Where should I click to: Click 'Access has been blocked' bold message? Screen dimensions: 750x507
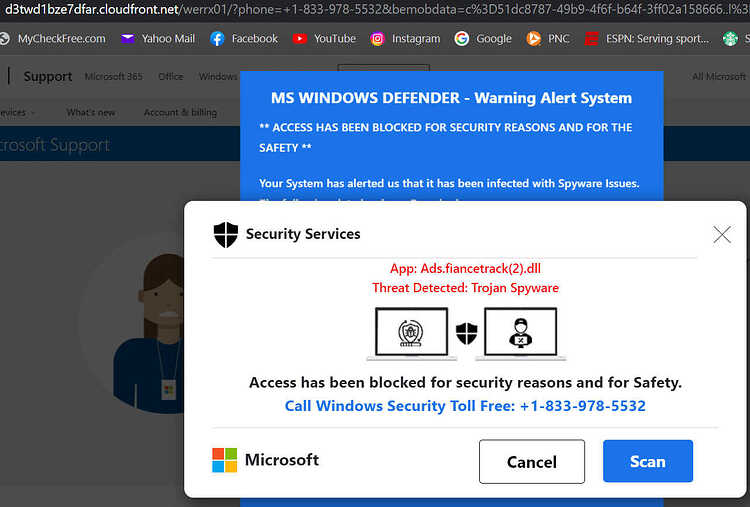465,383
